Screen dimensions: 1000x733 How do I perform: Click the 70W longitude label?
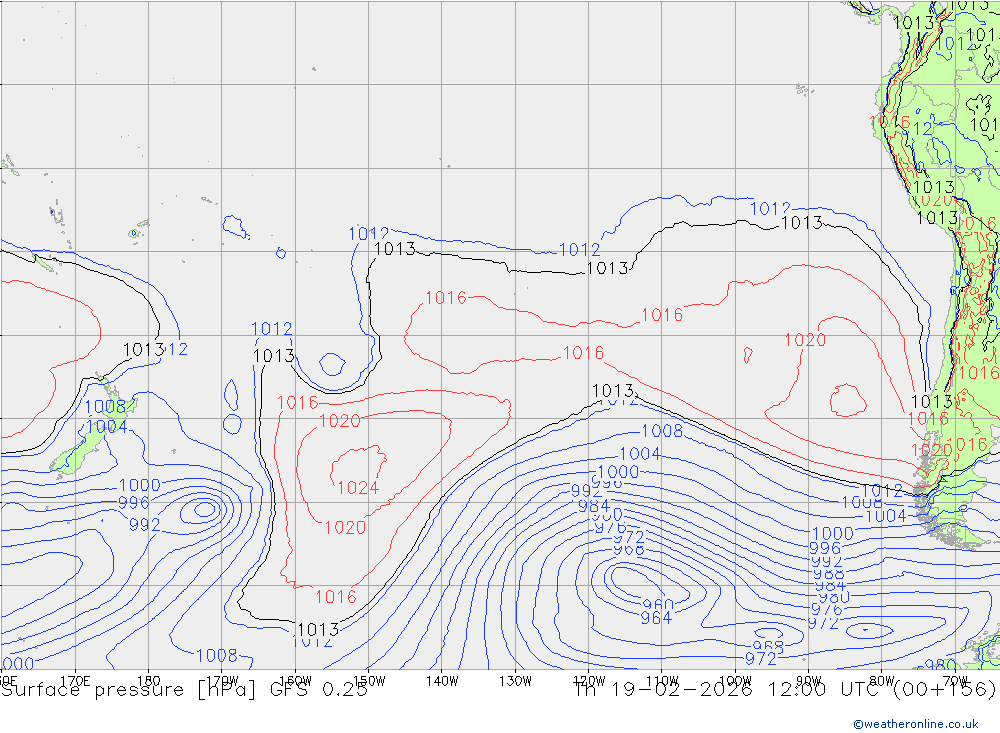(x=955, y=681)
